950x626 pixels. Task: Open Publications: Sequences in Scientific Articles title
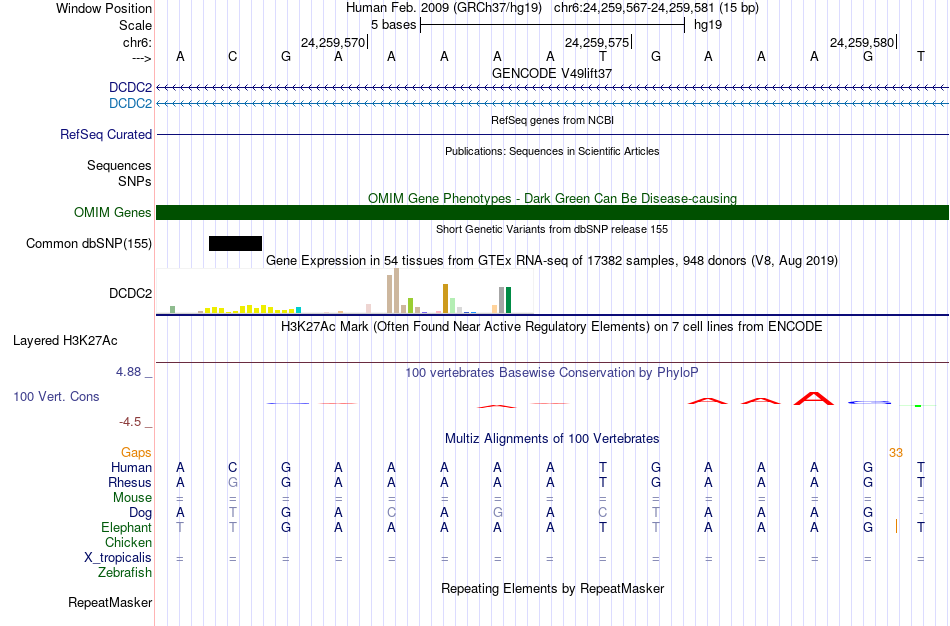552,151
